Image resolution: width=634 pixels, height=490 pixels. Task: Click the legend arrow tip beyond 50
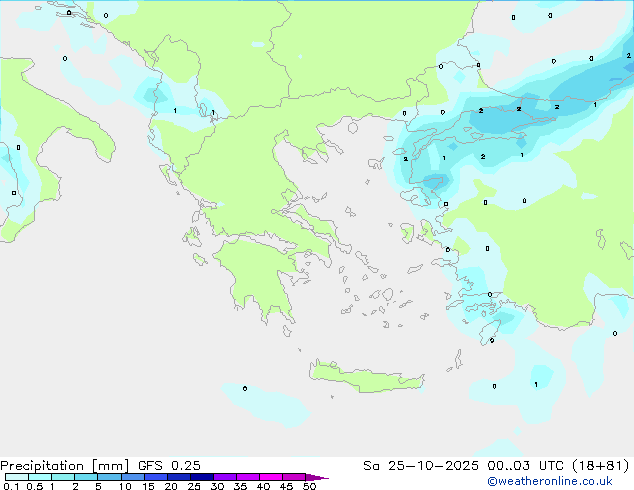pos(317,477)
